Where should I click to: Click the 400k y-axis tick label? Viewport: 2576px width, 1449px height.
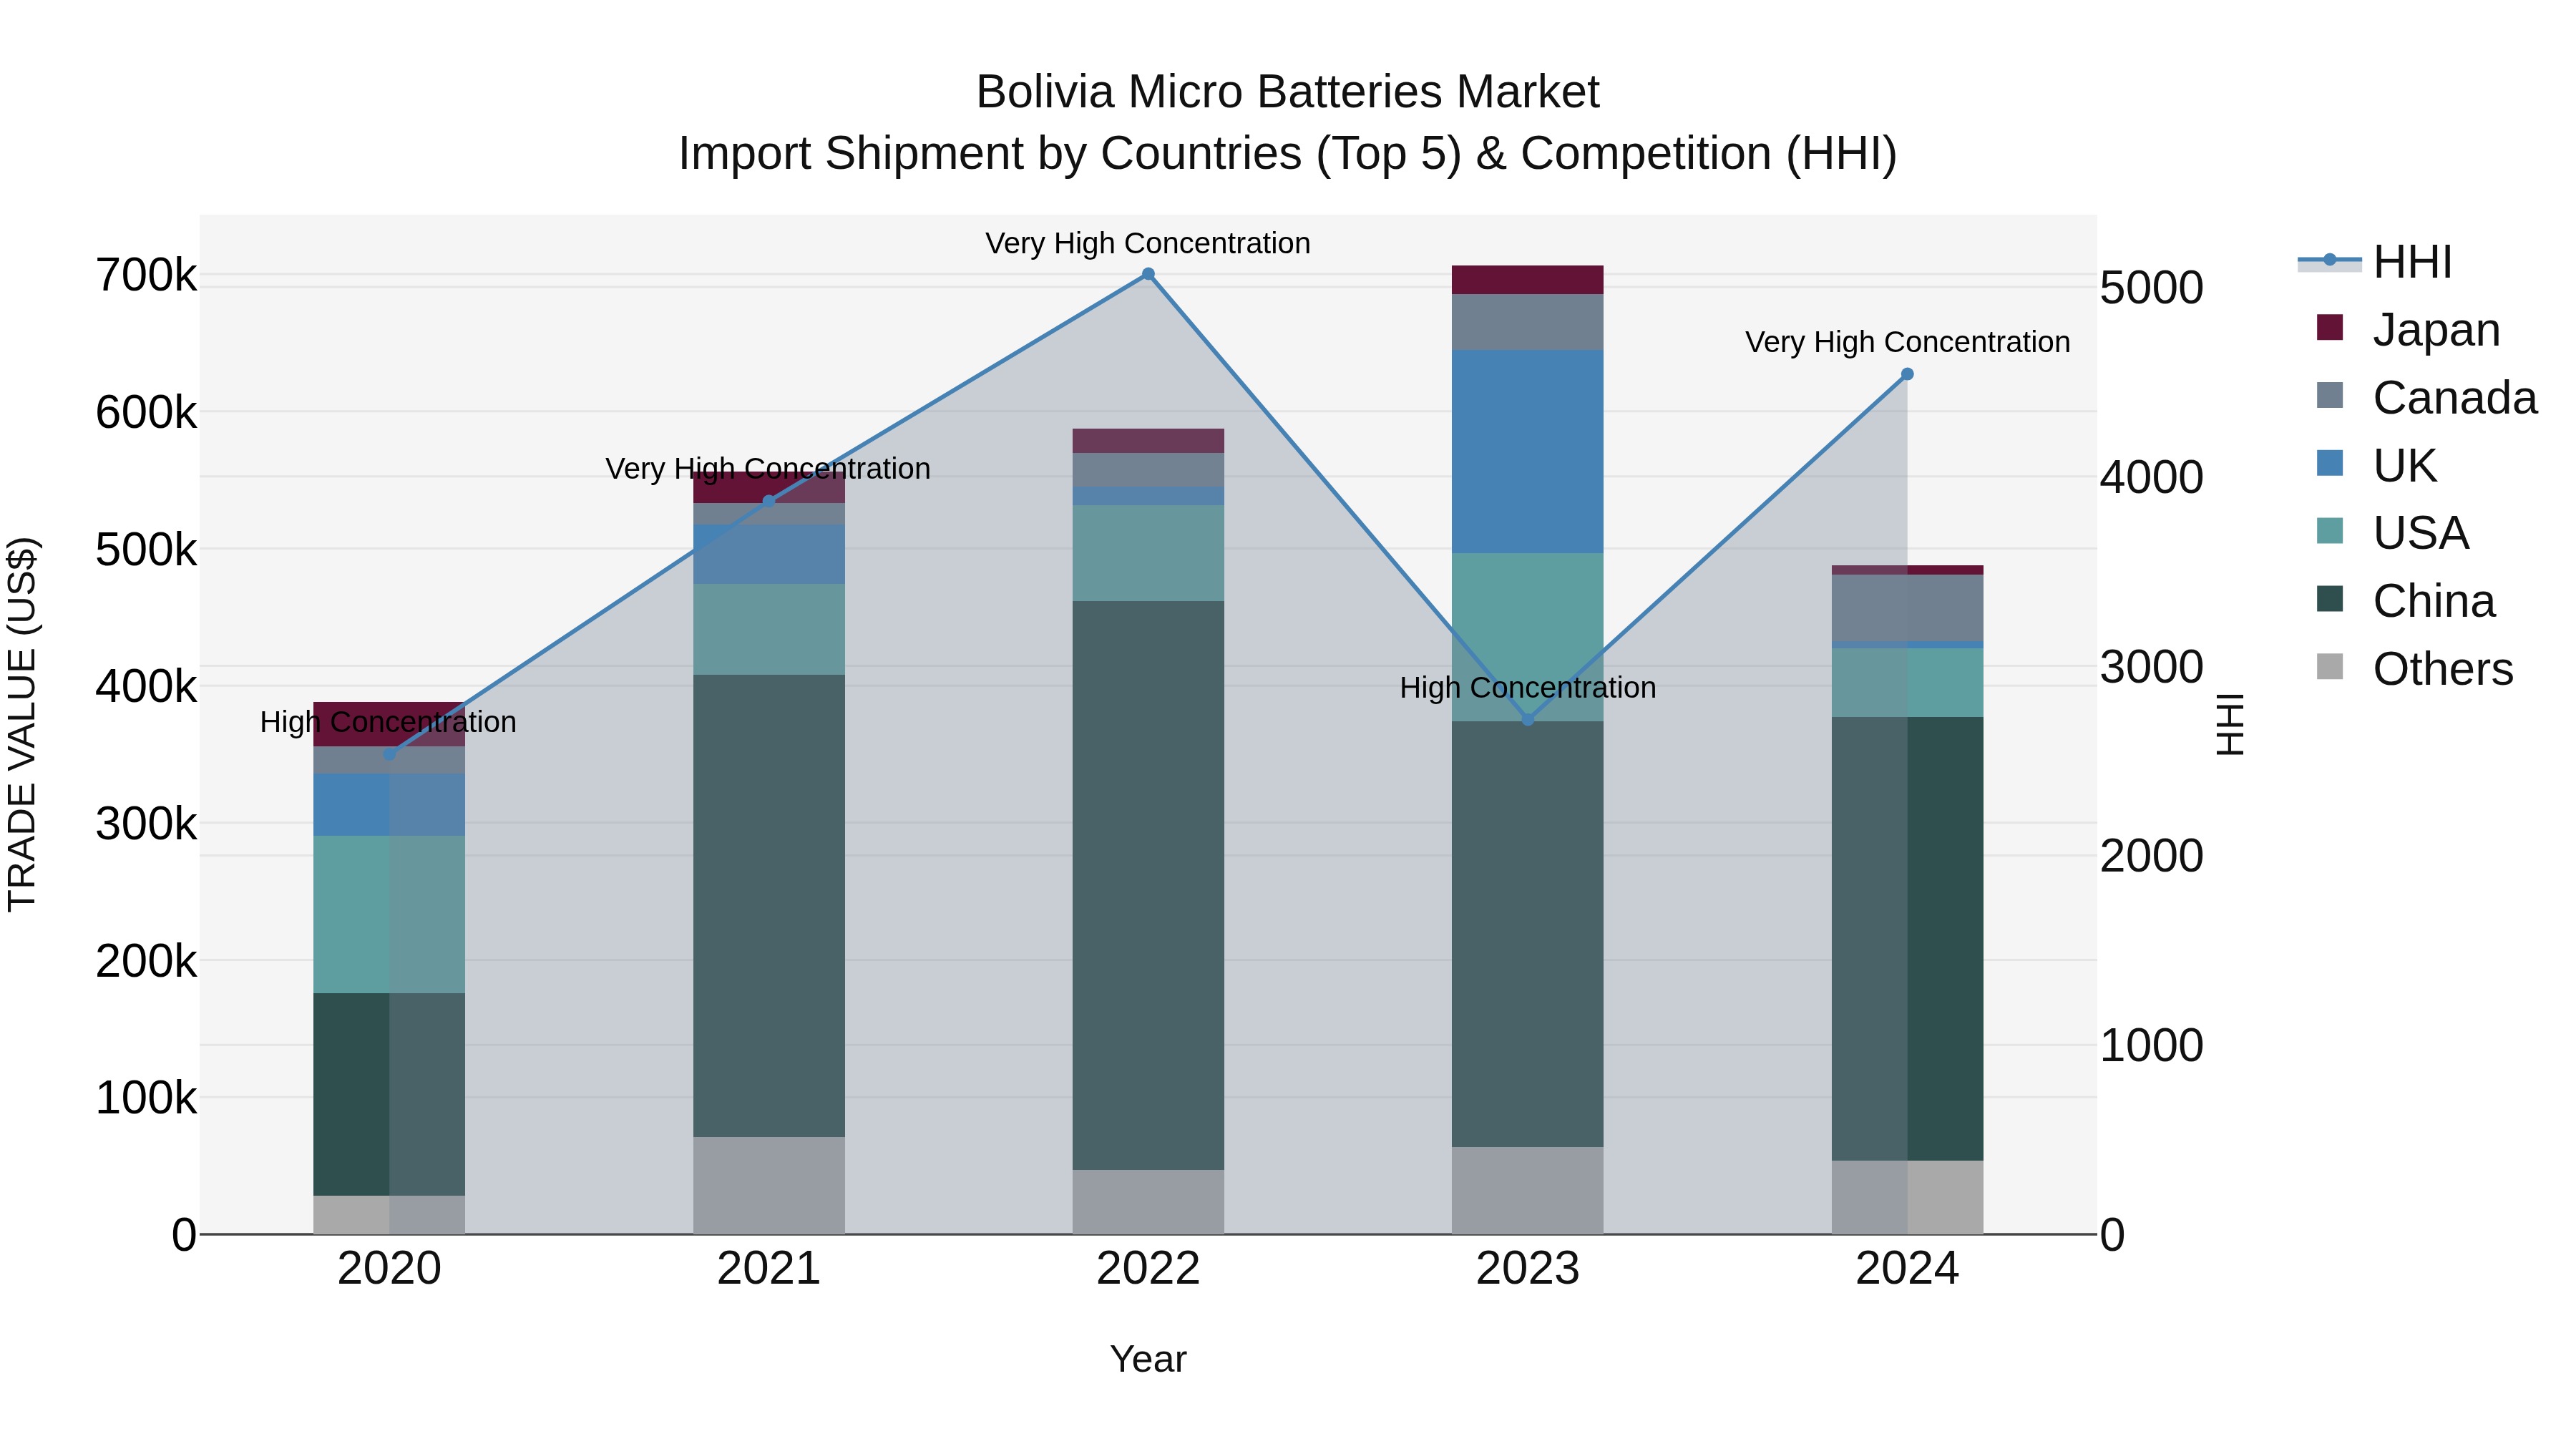pos(146,687)
